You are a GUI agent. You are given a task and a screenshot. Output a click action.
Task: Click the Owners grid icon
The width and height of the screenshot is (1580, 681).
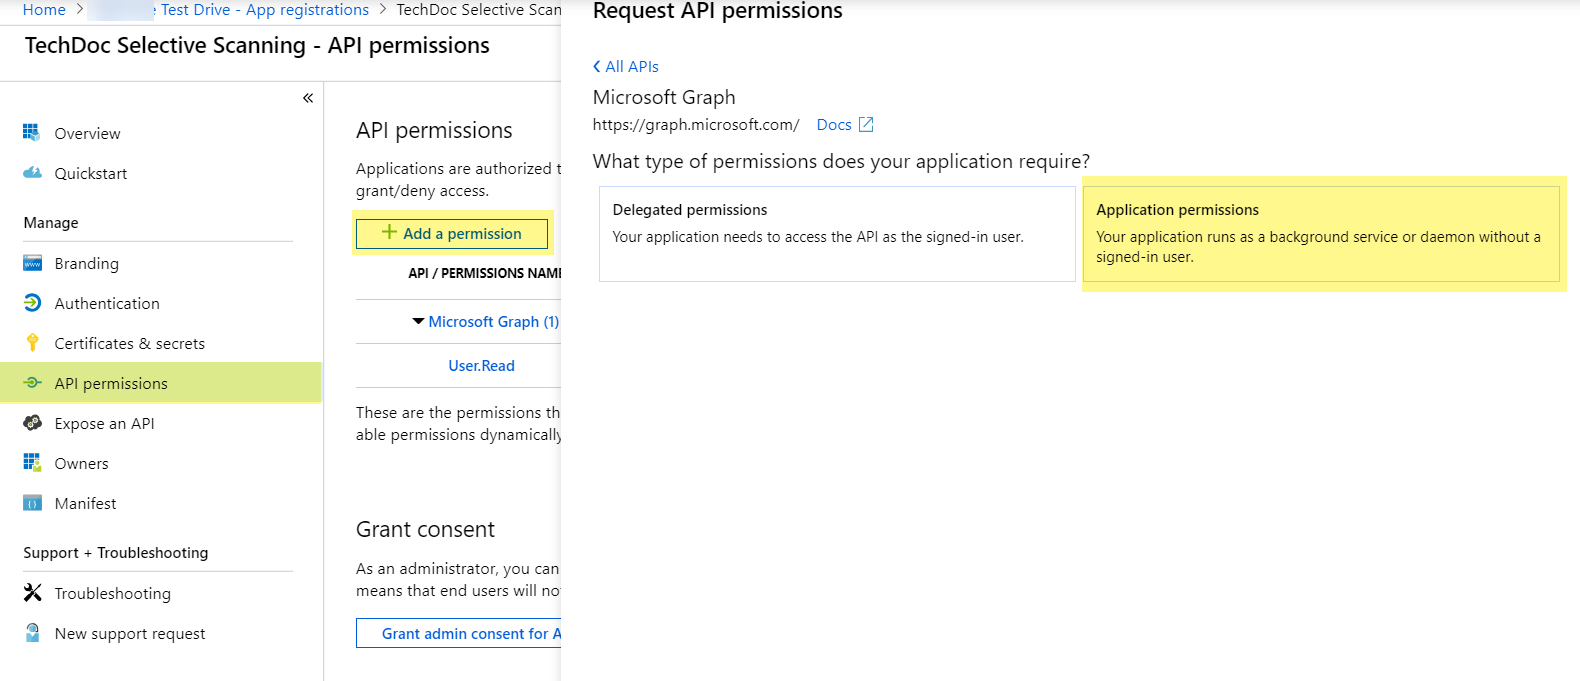point(32,463)
